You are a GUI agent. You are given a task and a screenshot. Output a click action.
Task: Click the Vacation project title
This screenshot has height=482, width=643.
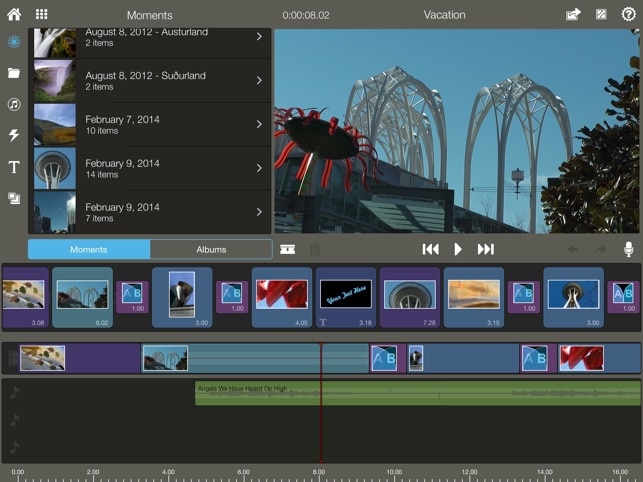coord(444,15)
